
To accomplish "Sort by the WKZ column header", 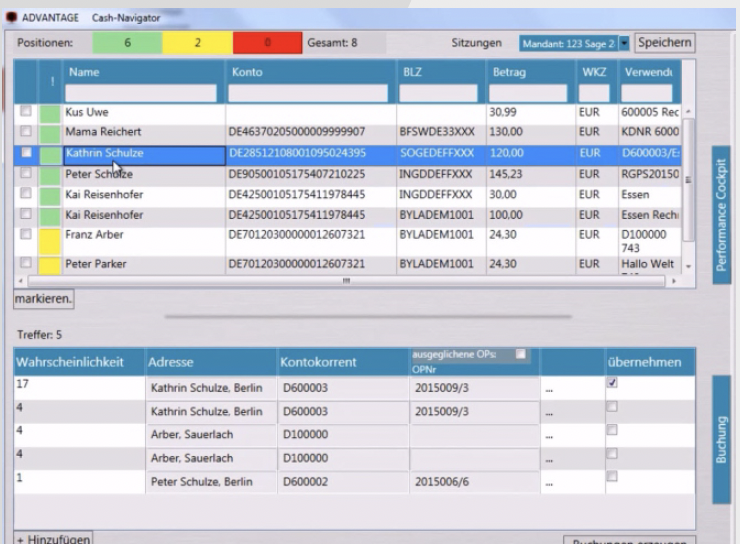I will [x=594, y=72].
